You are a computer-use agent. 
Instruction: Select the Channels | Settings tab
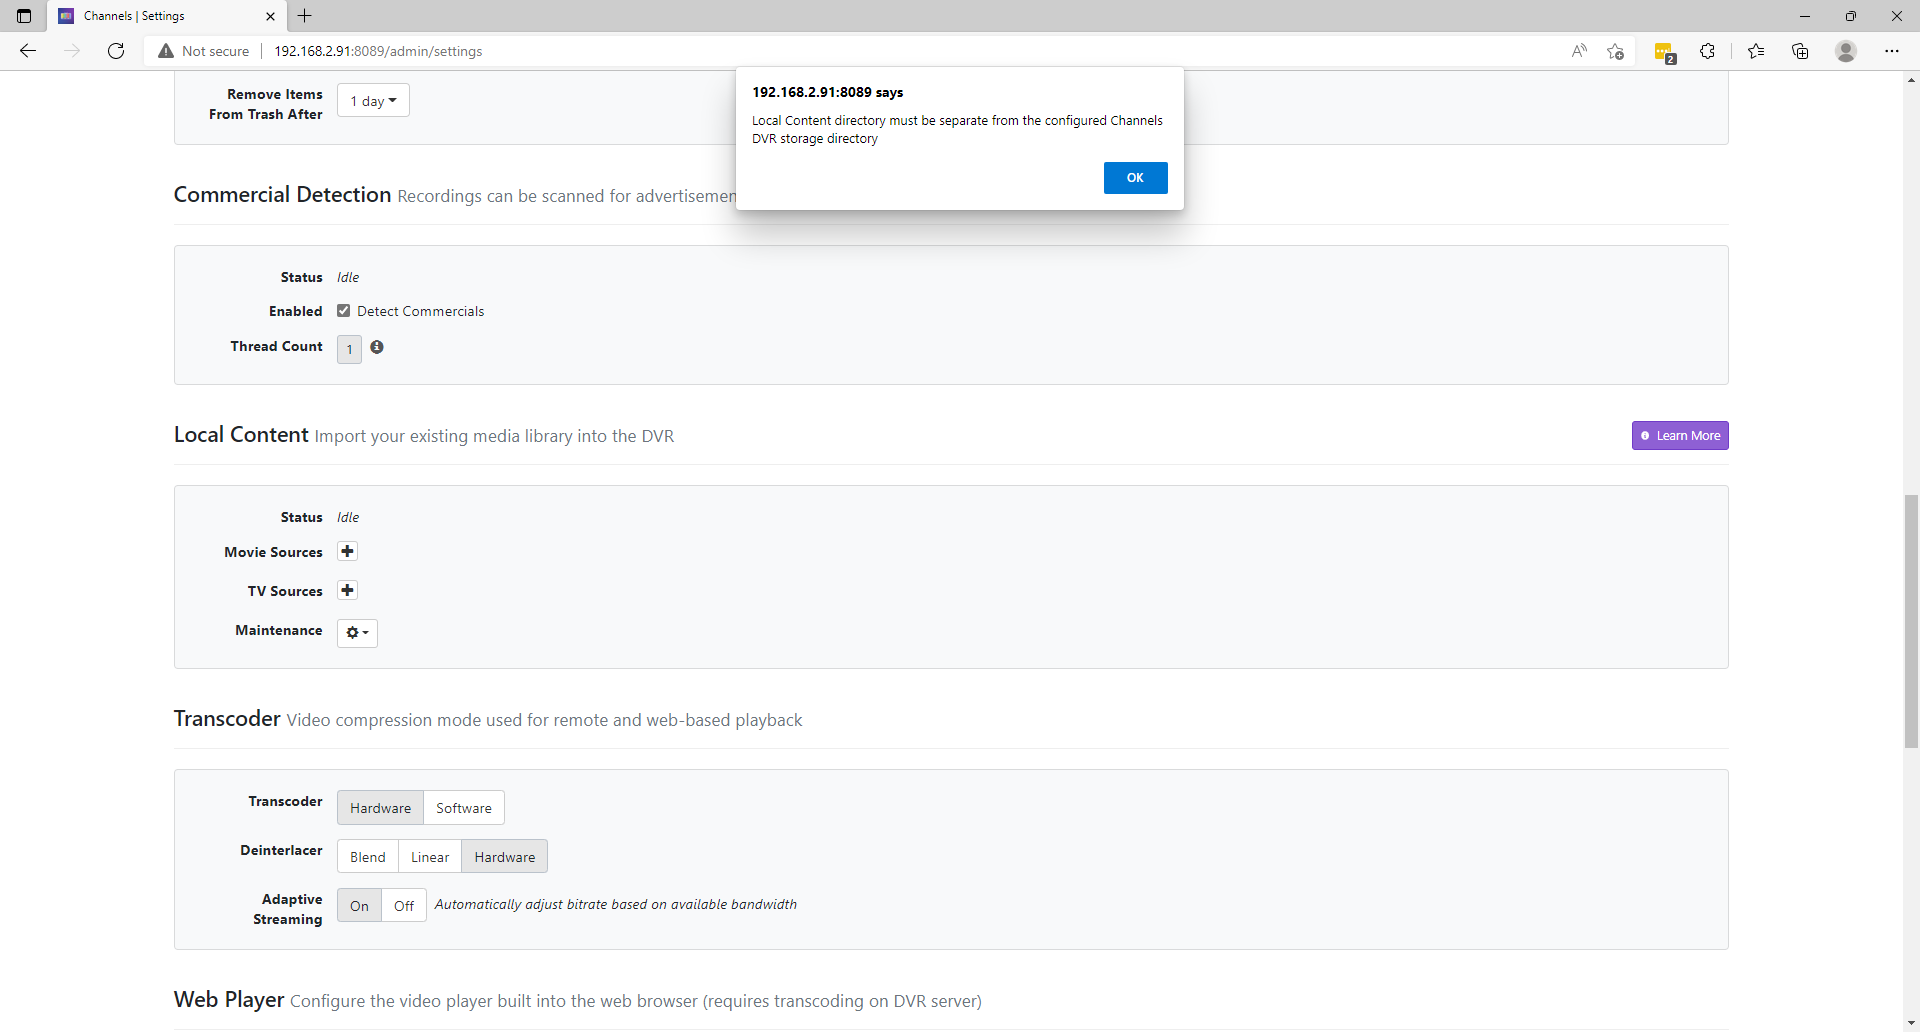click(160, 16)
